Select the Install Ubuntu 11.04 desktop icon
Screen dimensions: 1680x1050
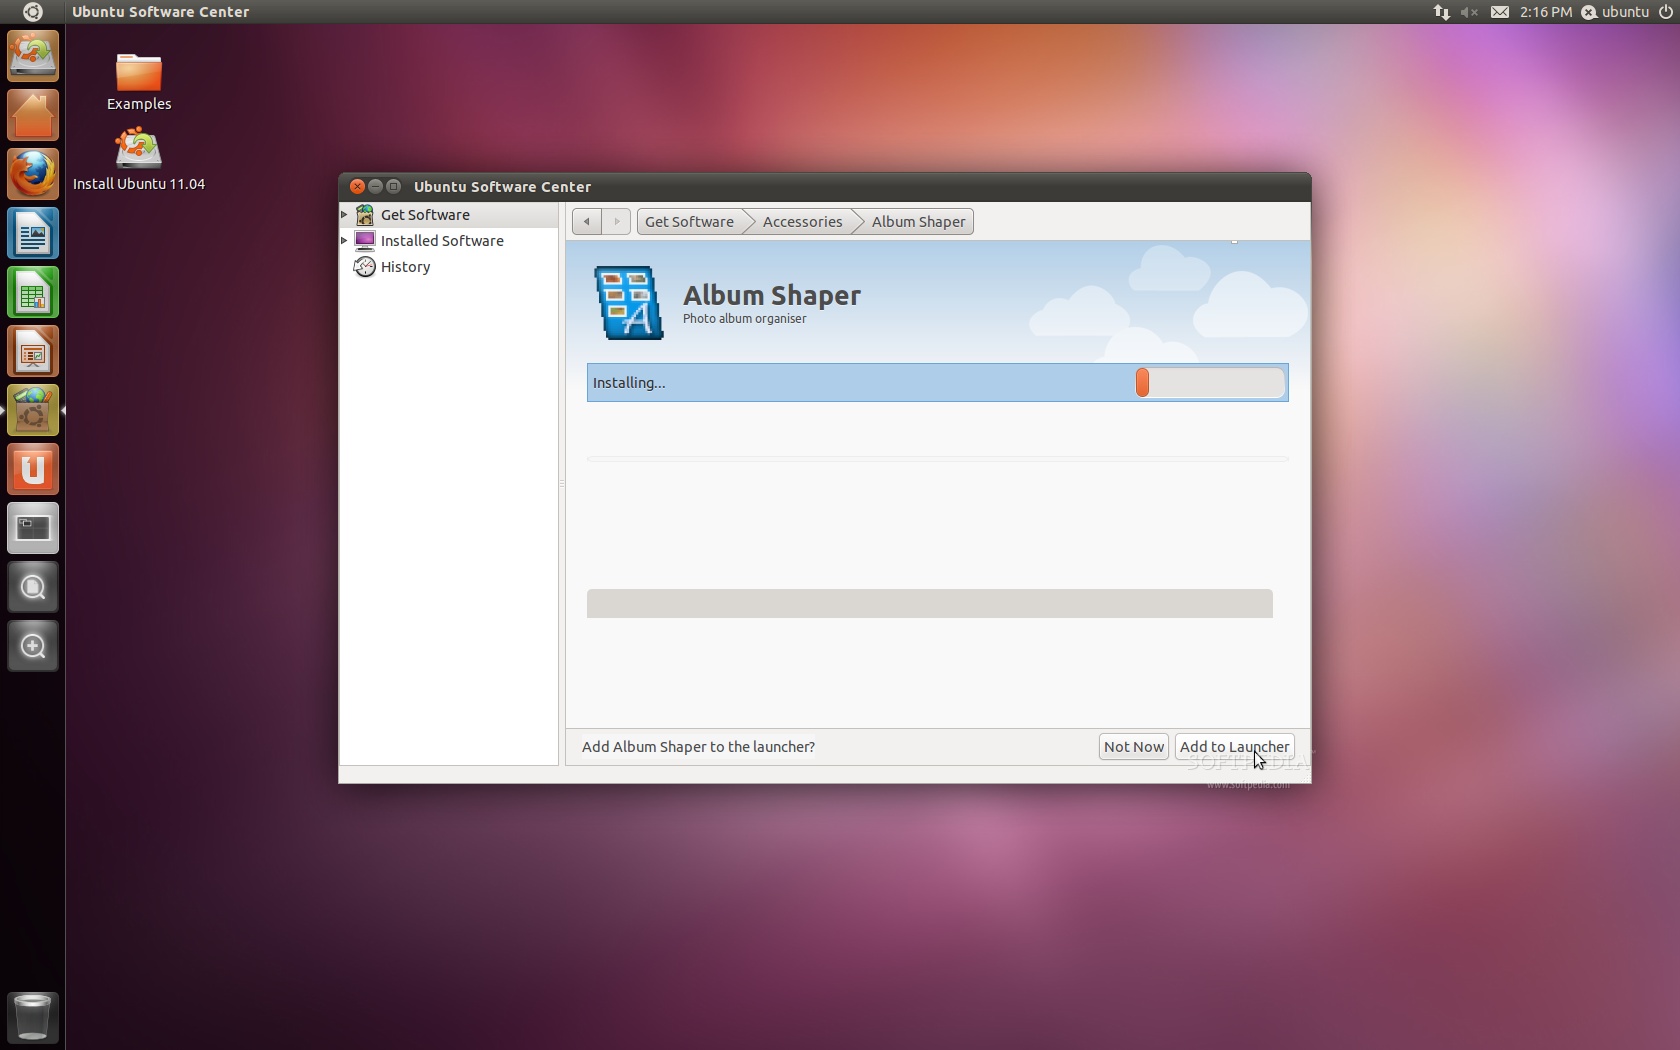coord(139,159)
